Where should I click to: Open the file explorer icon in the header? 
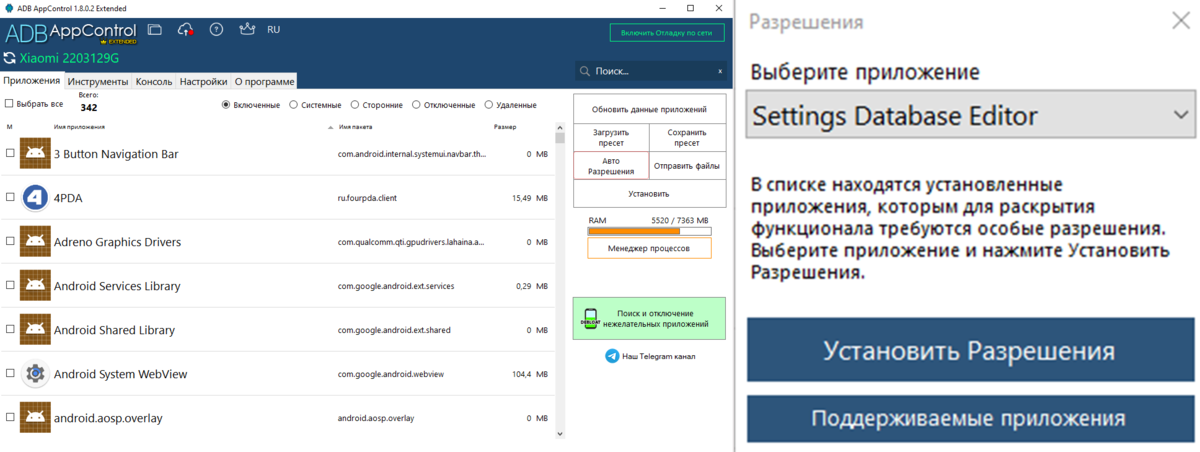154,30
